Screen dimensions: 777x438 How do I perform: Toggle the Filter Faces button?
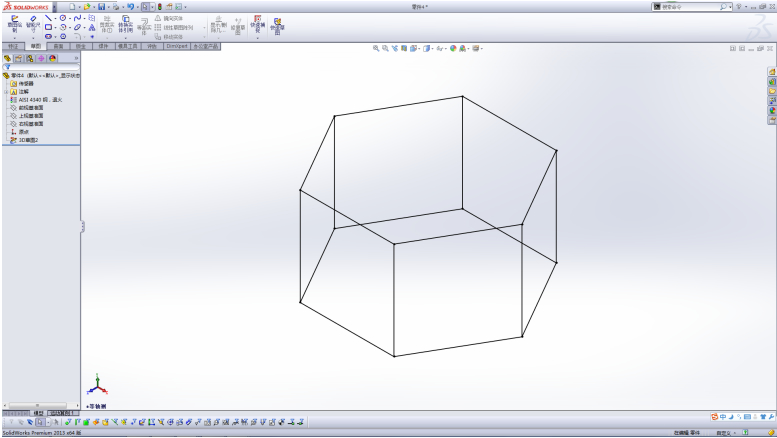[x=86, y=422]
